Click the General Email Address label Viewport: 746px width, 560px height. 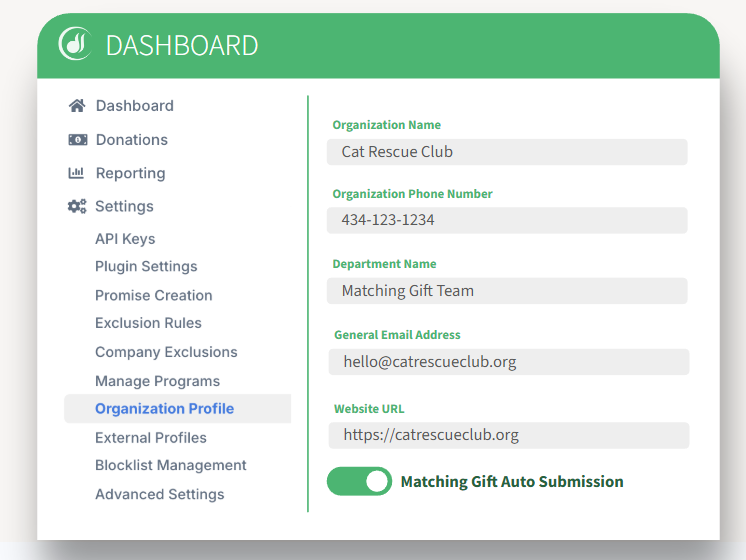(x=397, y=334)
